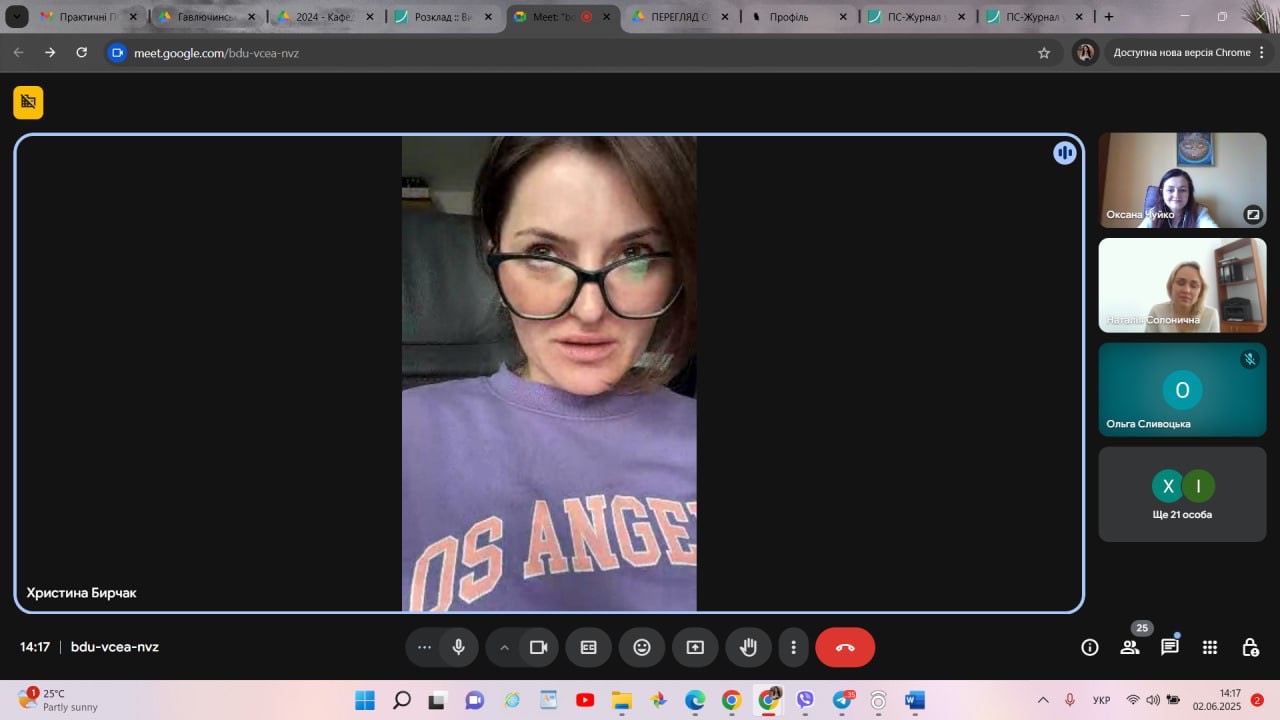The height and width of the screenshot is (720, 1280).
Task: Raise your hand in the meeting
Action: pyautogui.click(x=748, y=647)
